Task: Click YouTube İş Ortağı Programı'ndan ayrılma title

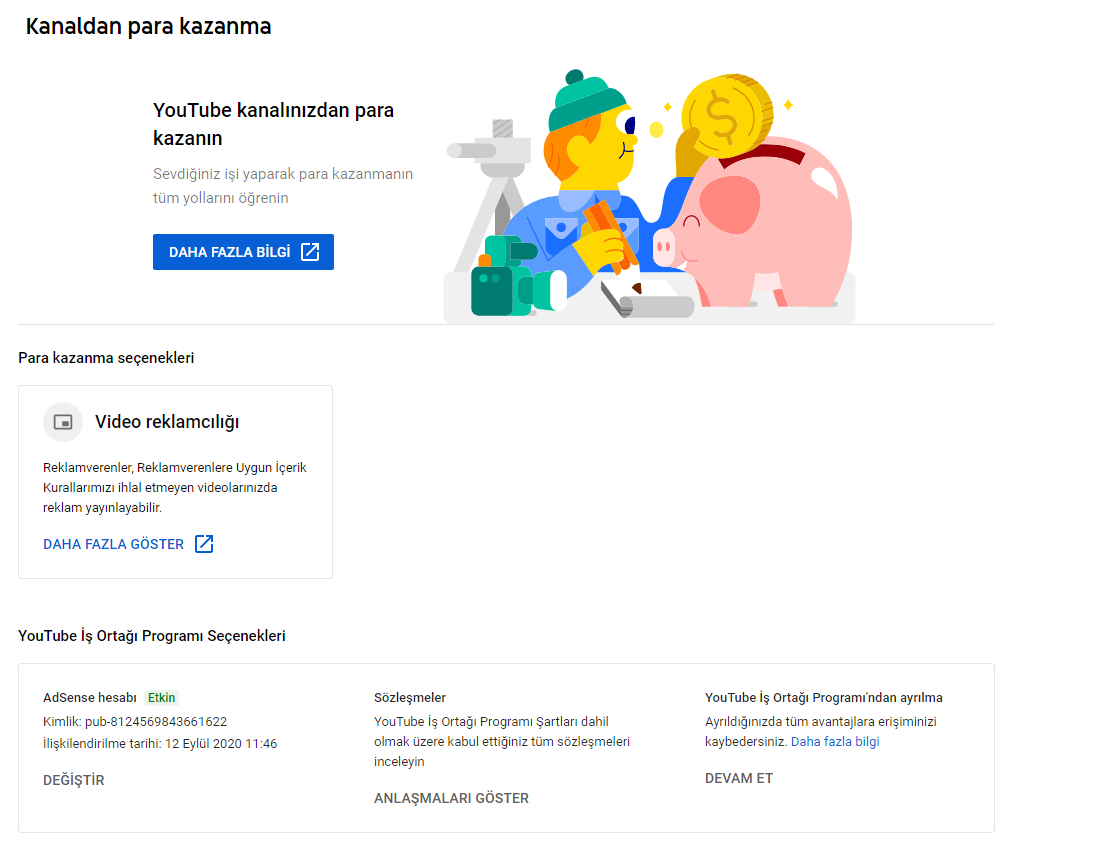Action: (x=824, y=698)
